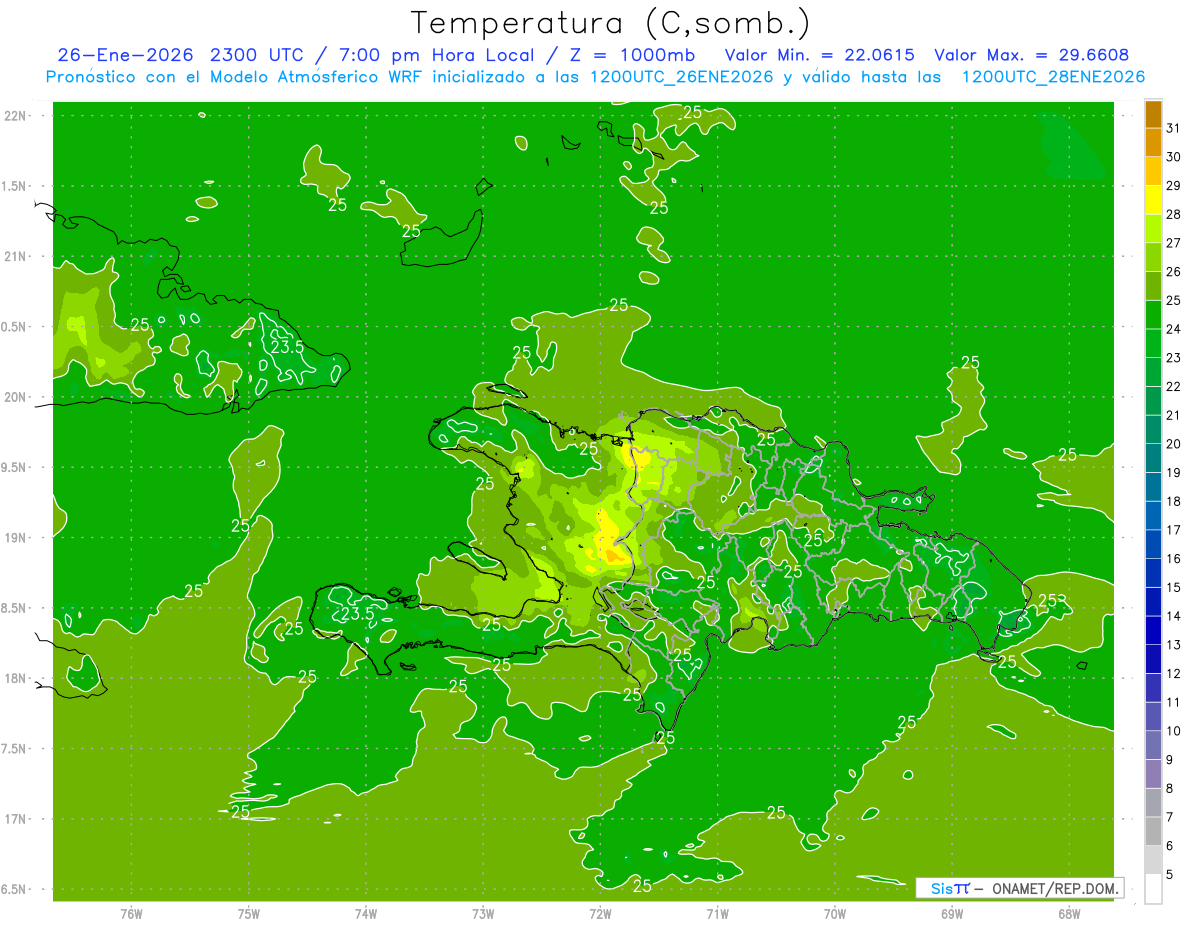
Task: Click the "22N" latitude axis label
Action: click(x=14, y=116)
